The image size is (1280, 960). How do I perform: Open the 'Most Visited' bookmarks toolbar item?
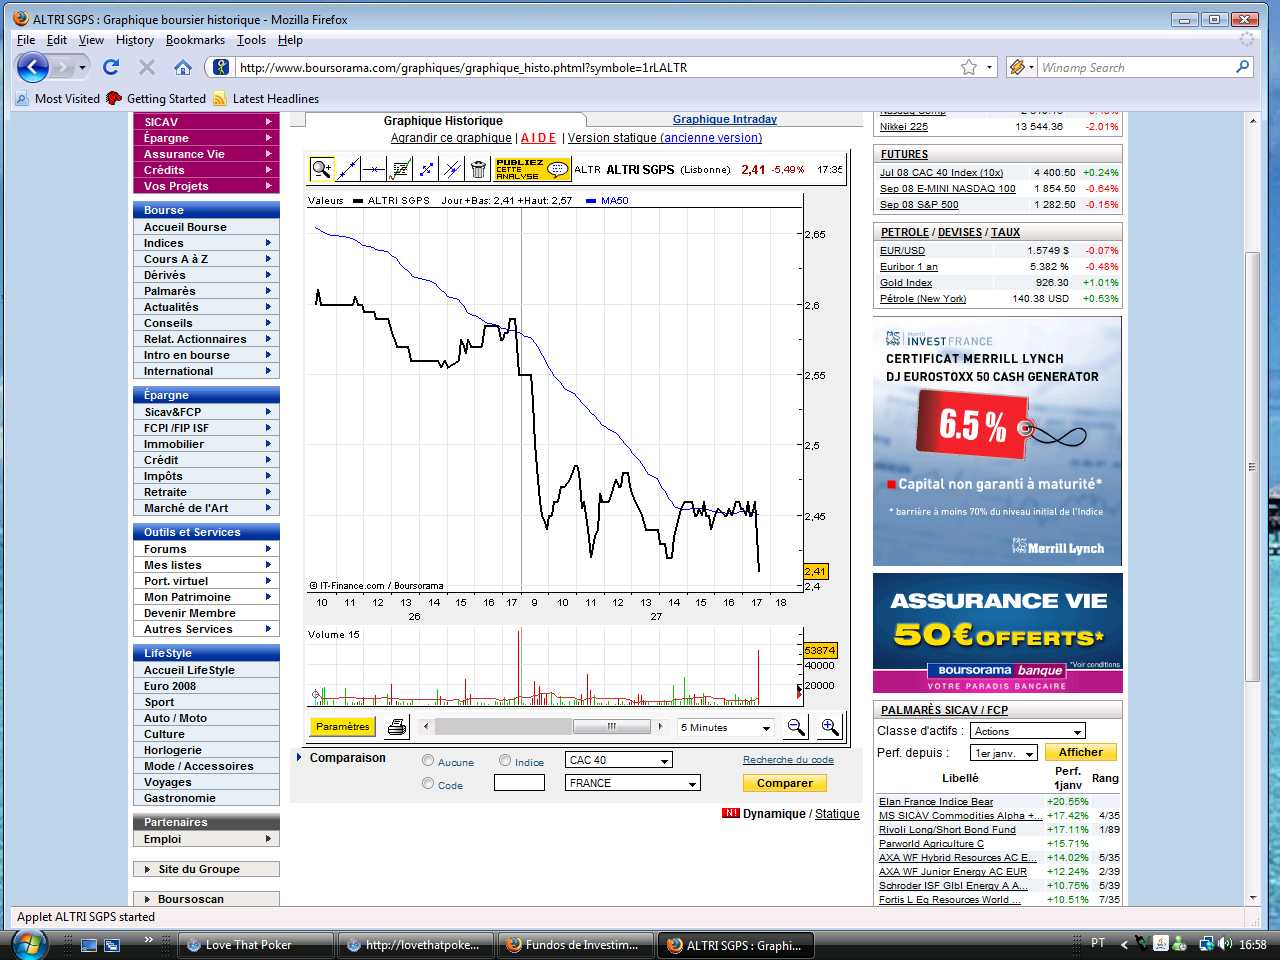tap(57, 98)
